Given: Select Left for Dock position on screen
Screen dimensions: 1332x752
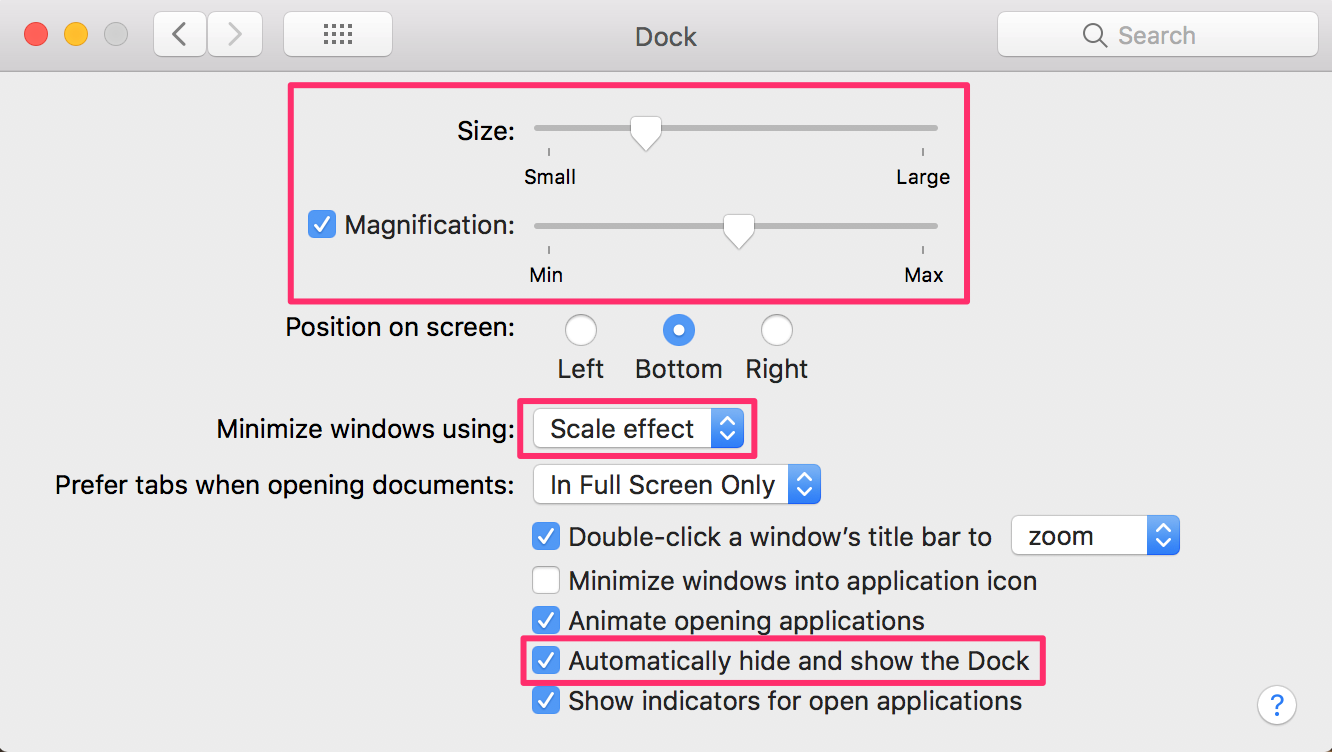Looking at the screenshot, I should pos(581,329).
